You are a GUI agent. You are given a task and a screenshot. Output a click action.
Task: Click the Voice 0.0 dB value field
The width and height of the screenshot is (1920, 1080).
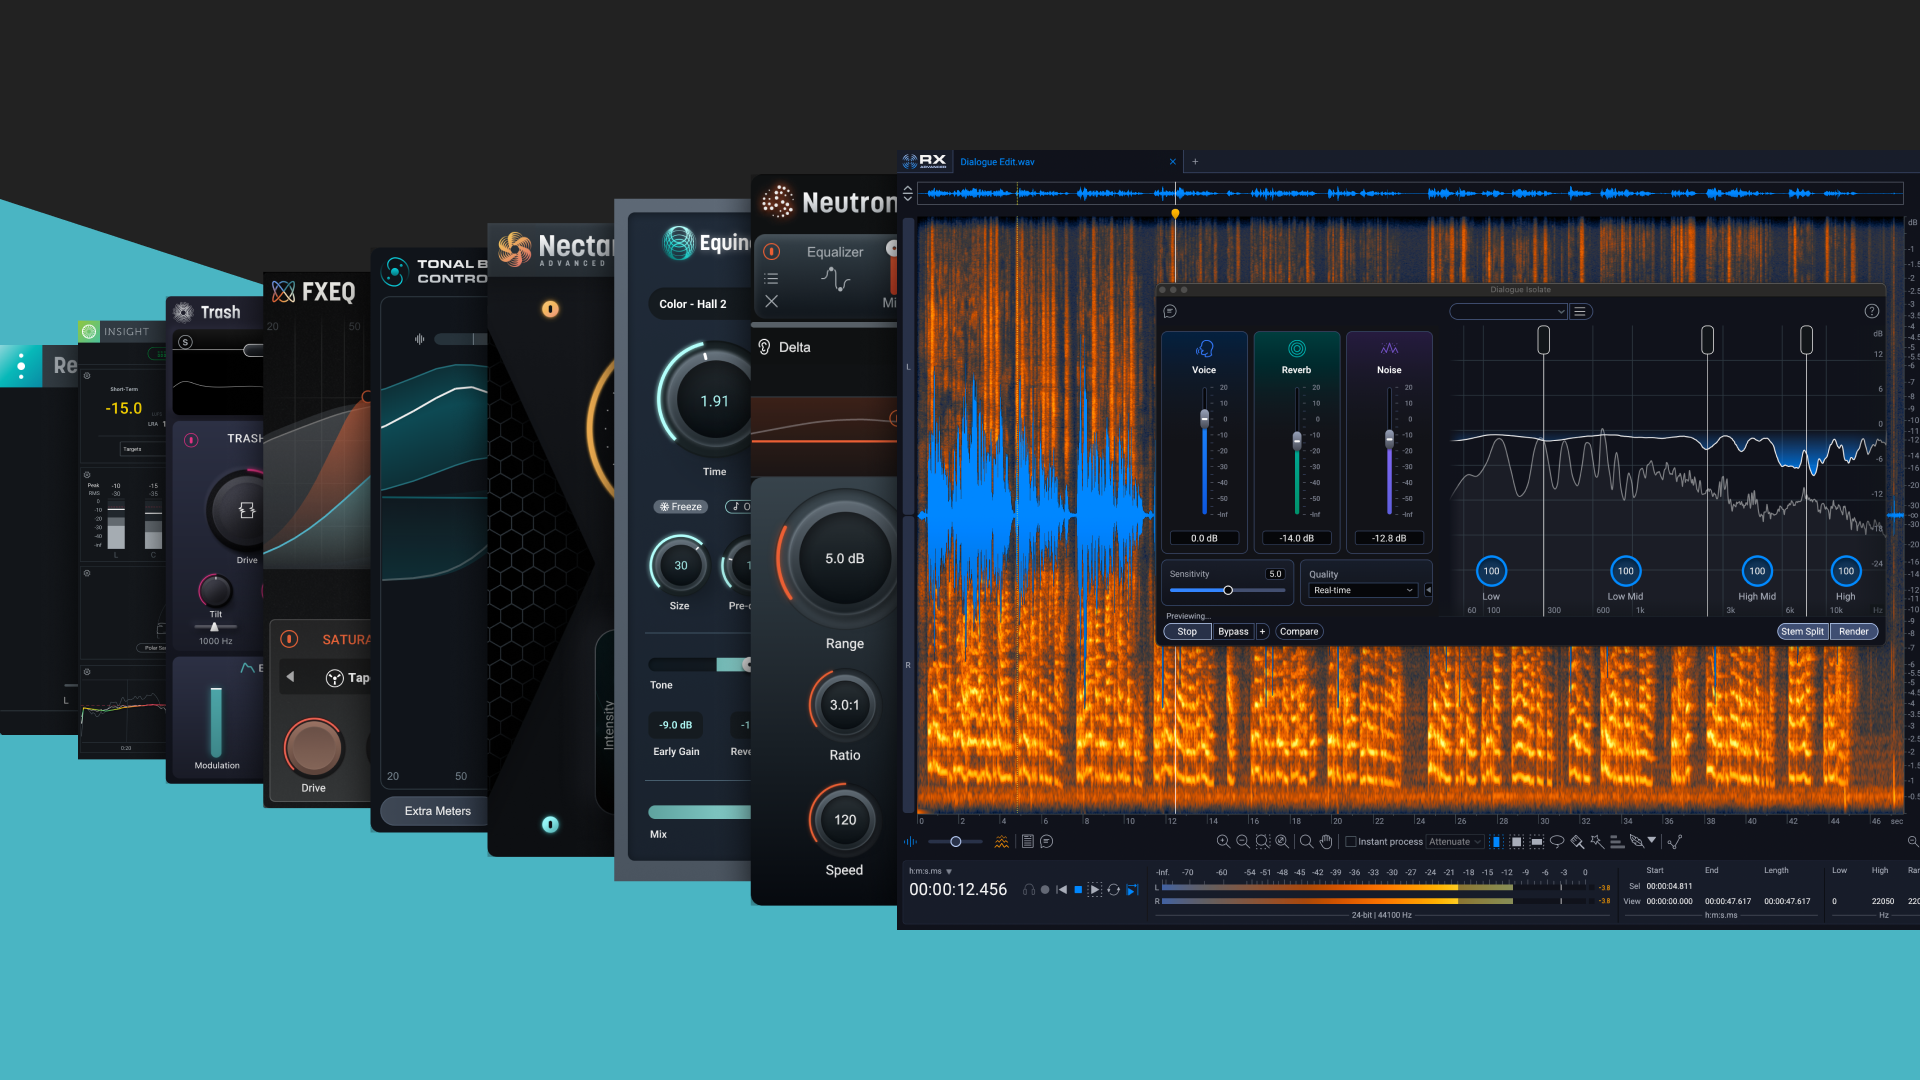[1204, 538]
